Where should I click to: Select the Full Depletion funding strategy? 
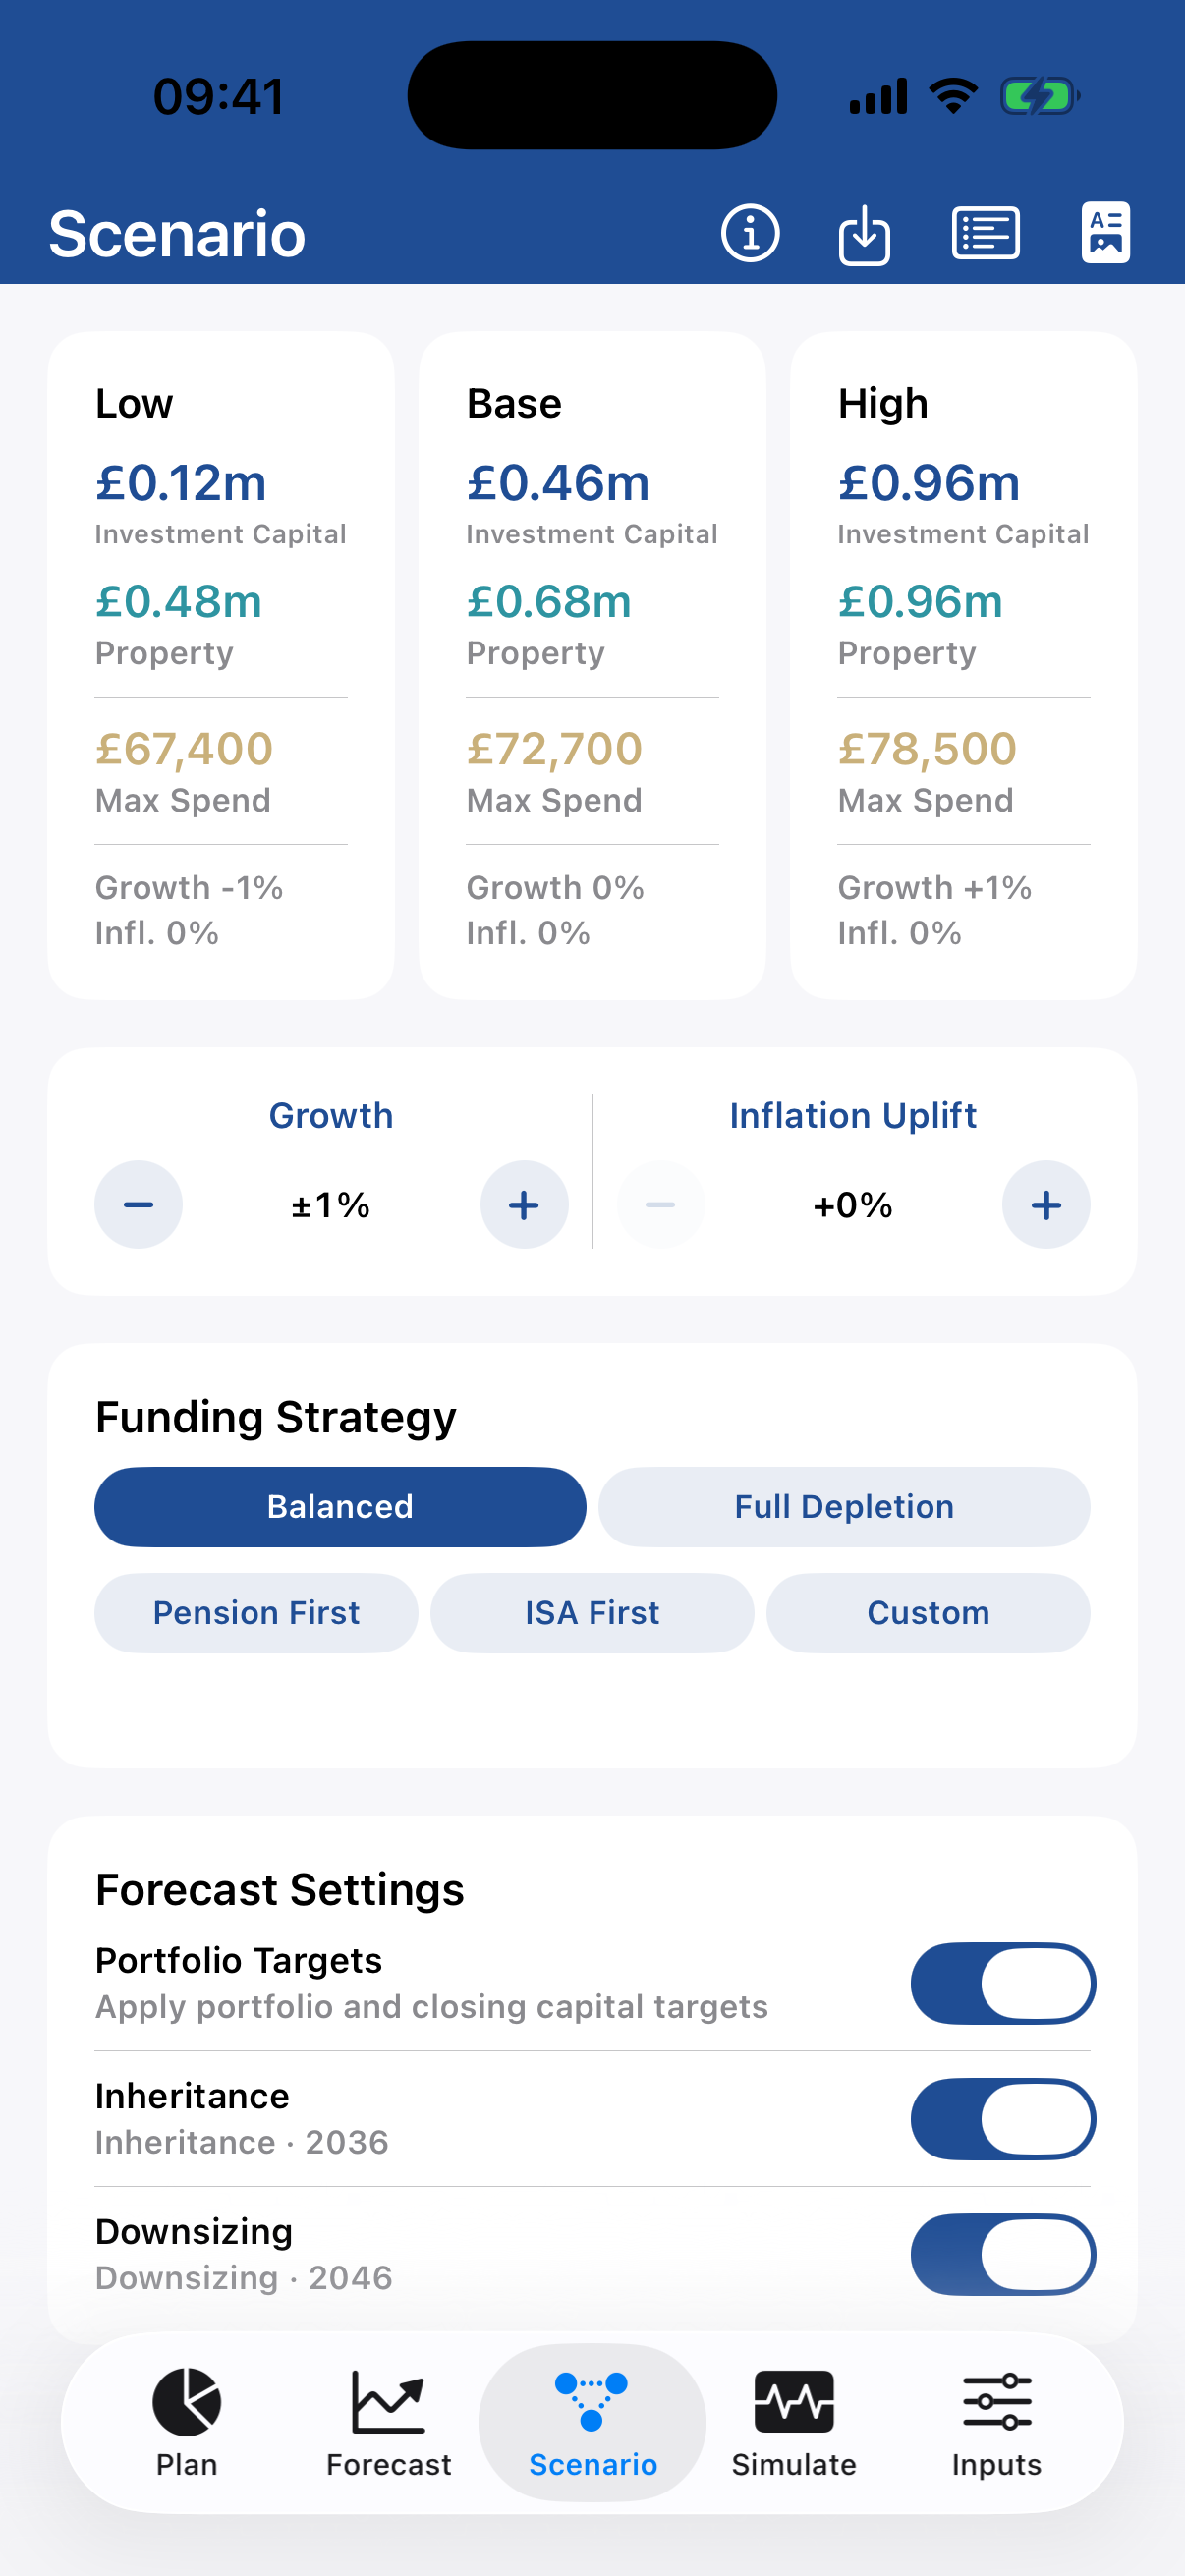point(844,1506)
